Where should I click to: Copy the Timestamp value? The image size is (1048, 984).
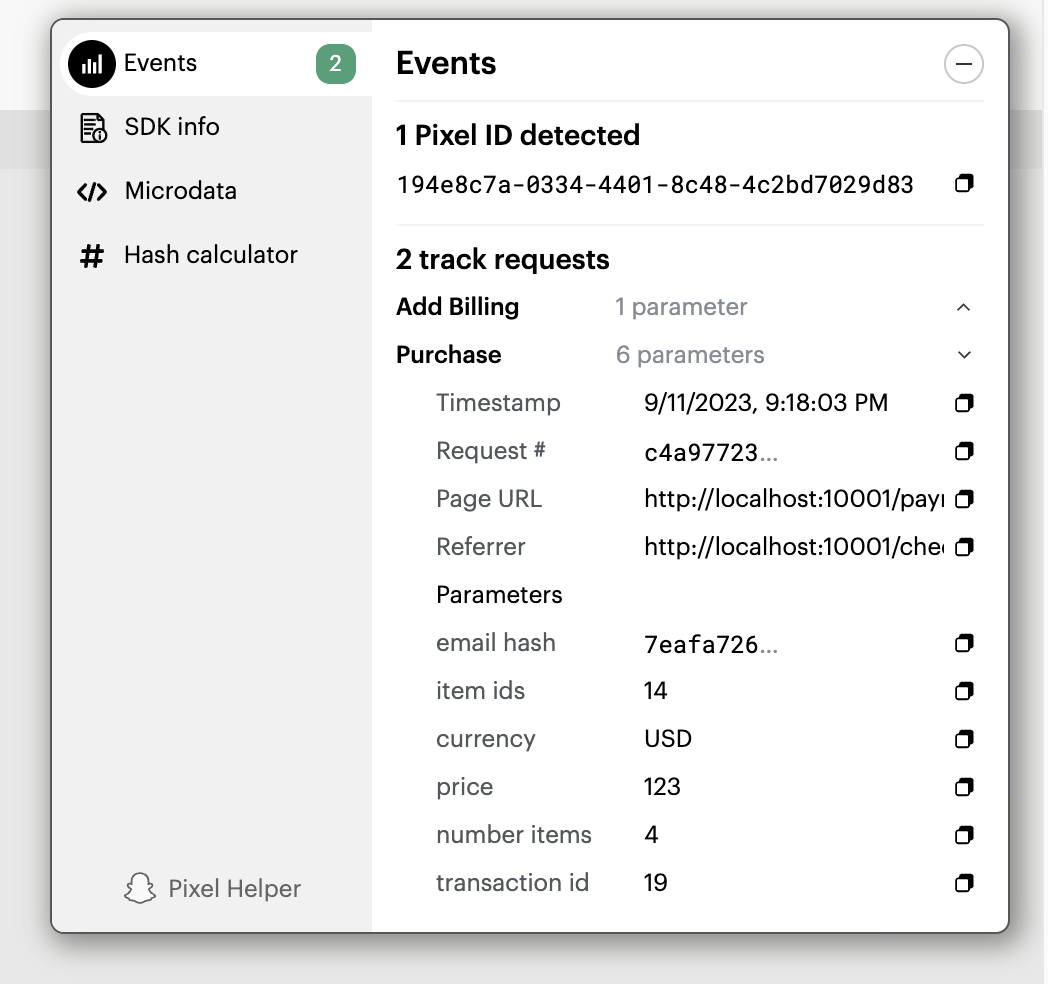click(x=964, y=403)
